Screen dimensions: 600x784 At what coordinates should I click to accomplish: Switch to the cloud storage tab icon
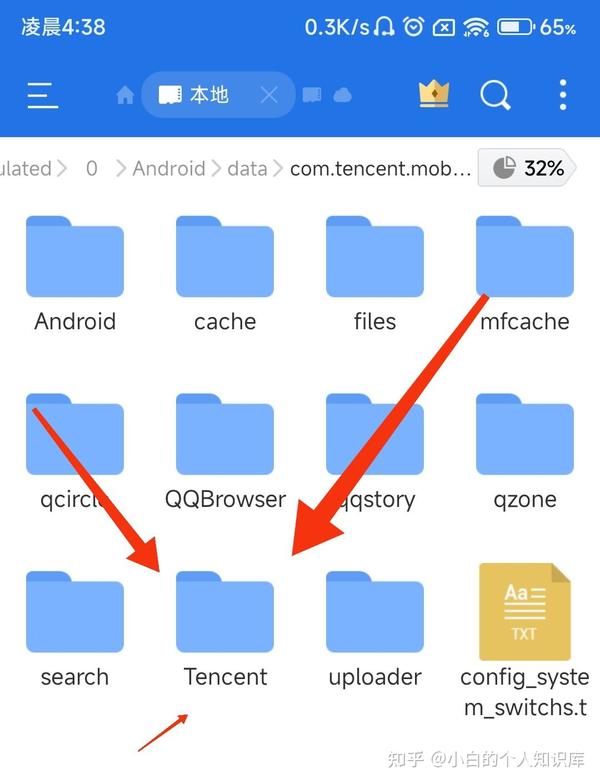point(342,95)
